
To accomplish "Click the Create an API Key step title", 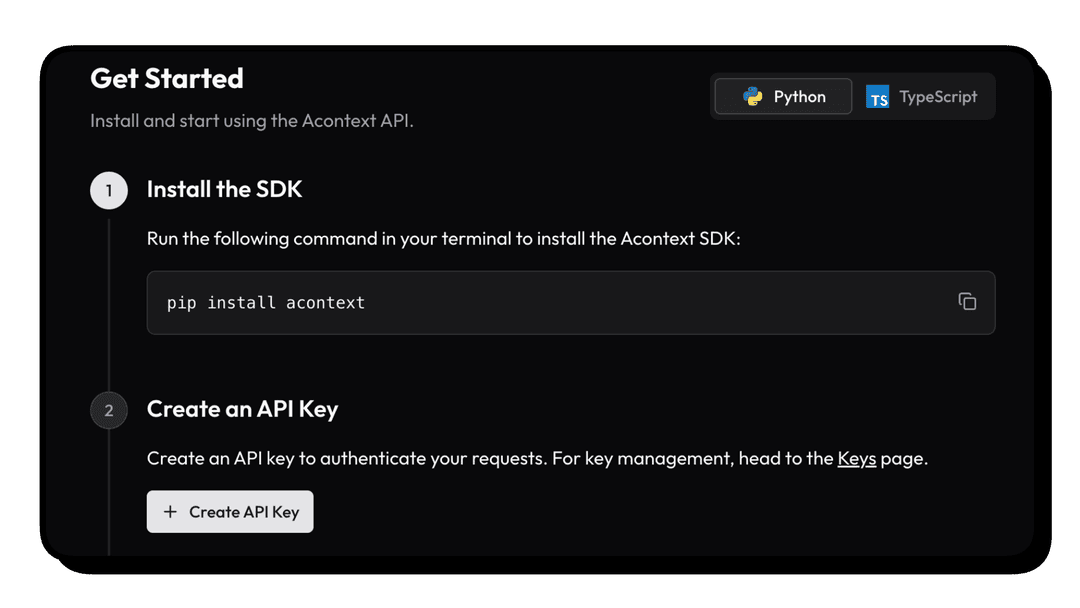I will pyautogui.click(x=242, y=409).
